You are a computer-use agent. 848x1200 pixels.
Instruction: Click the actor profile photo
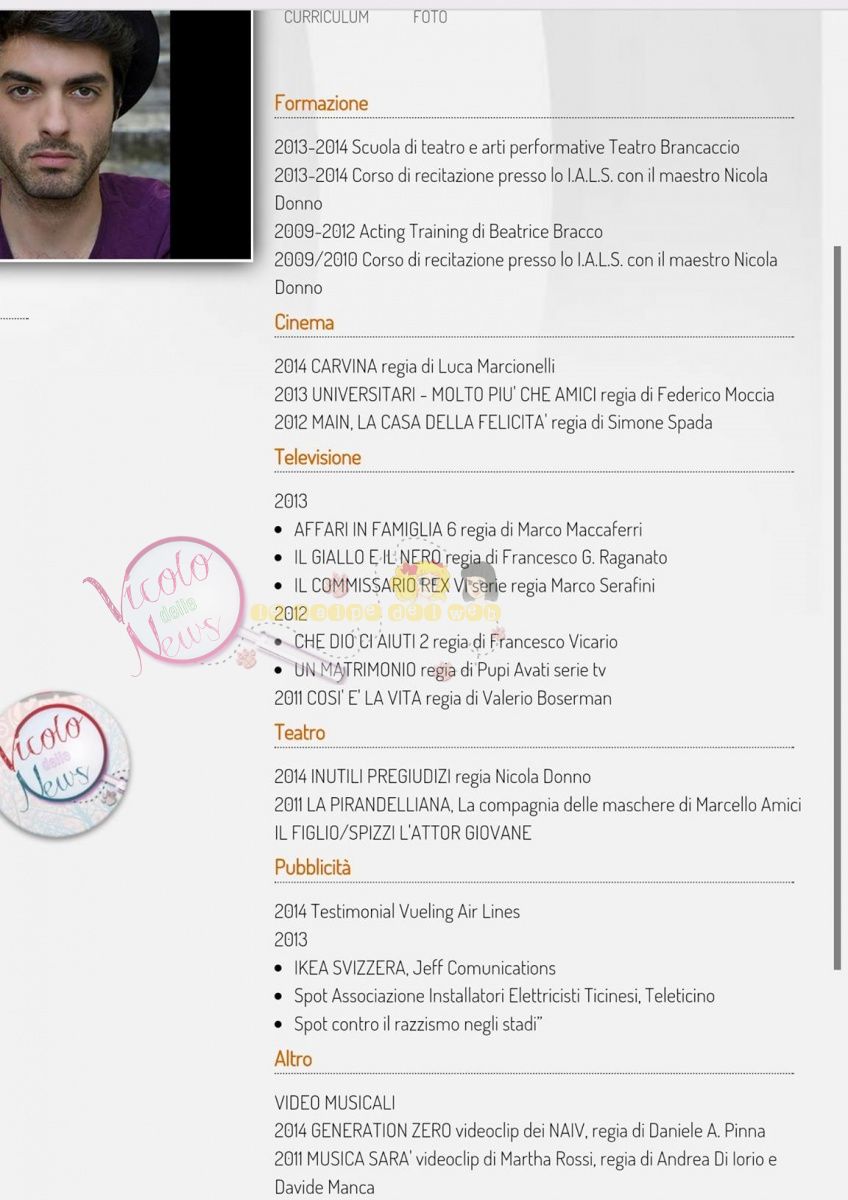(123, 132)
